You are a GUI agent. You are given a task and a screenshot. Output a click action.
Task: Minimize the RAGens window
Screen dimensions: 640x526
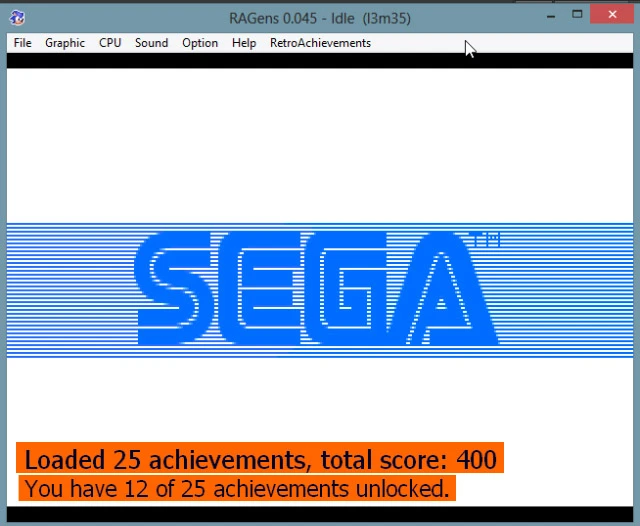pyautogui.click(x=551, y=16)
